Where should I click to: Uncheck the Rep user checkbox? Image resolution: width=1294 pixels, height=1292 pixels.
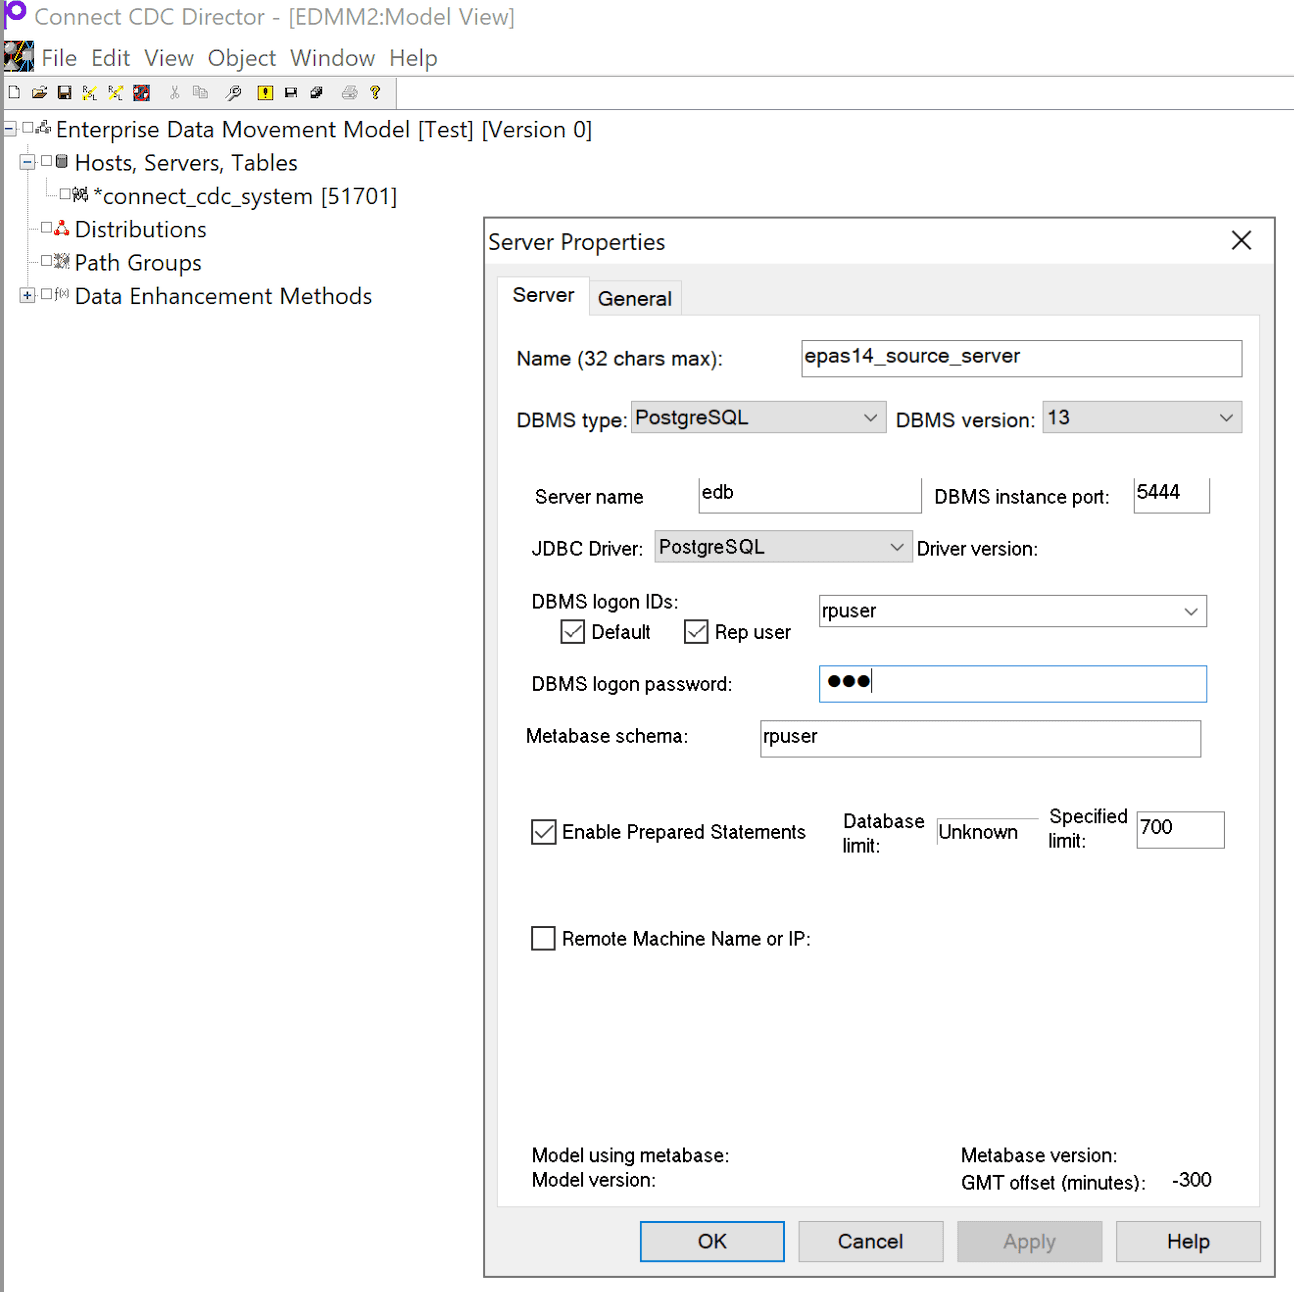point(696,631)
